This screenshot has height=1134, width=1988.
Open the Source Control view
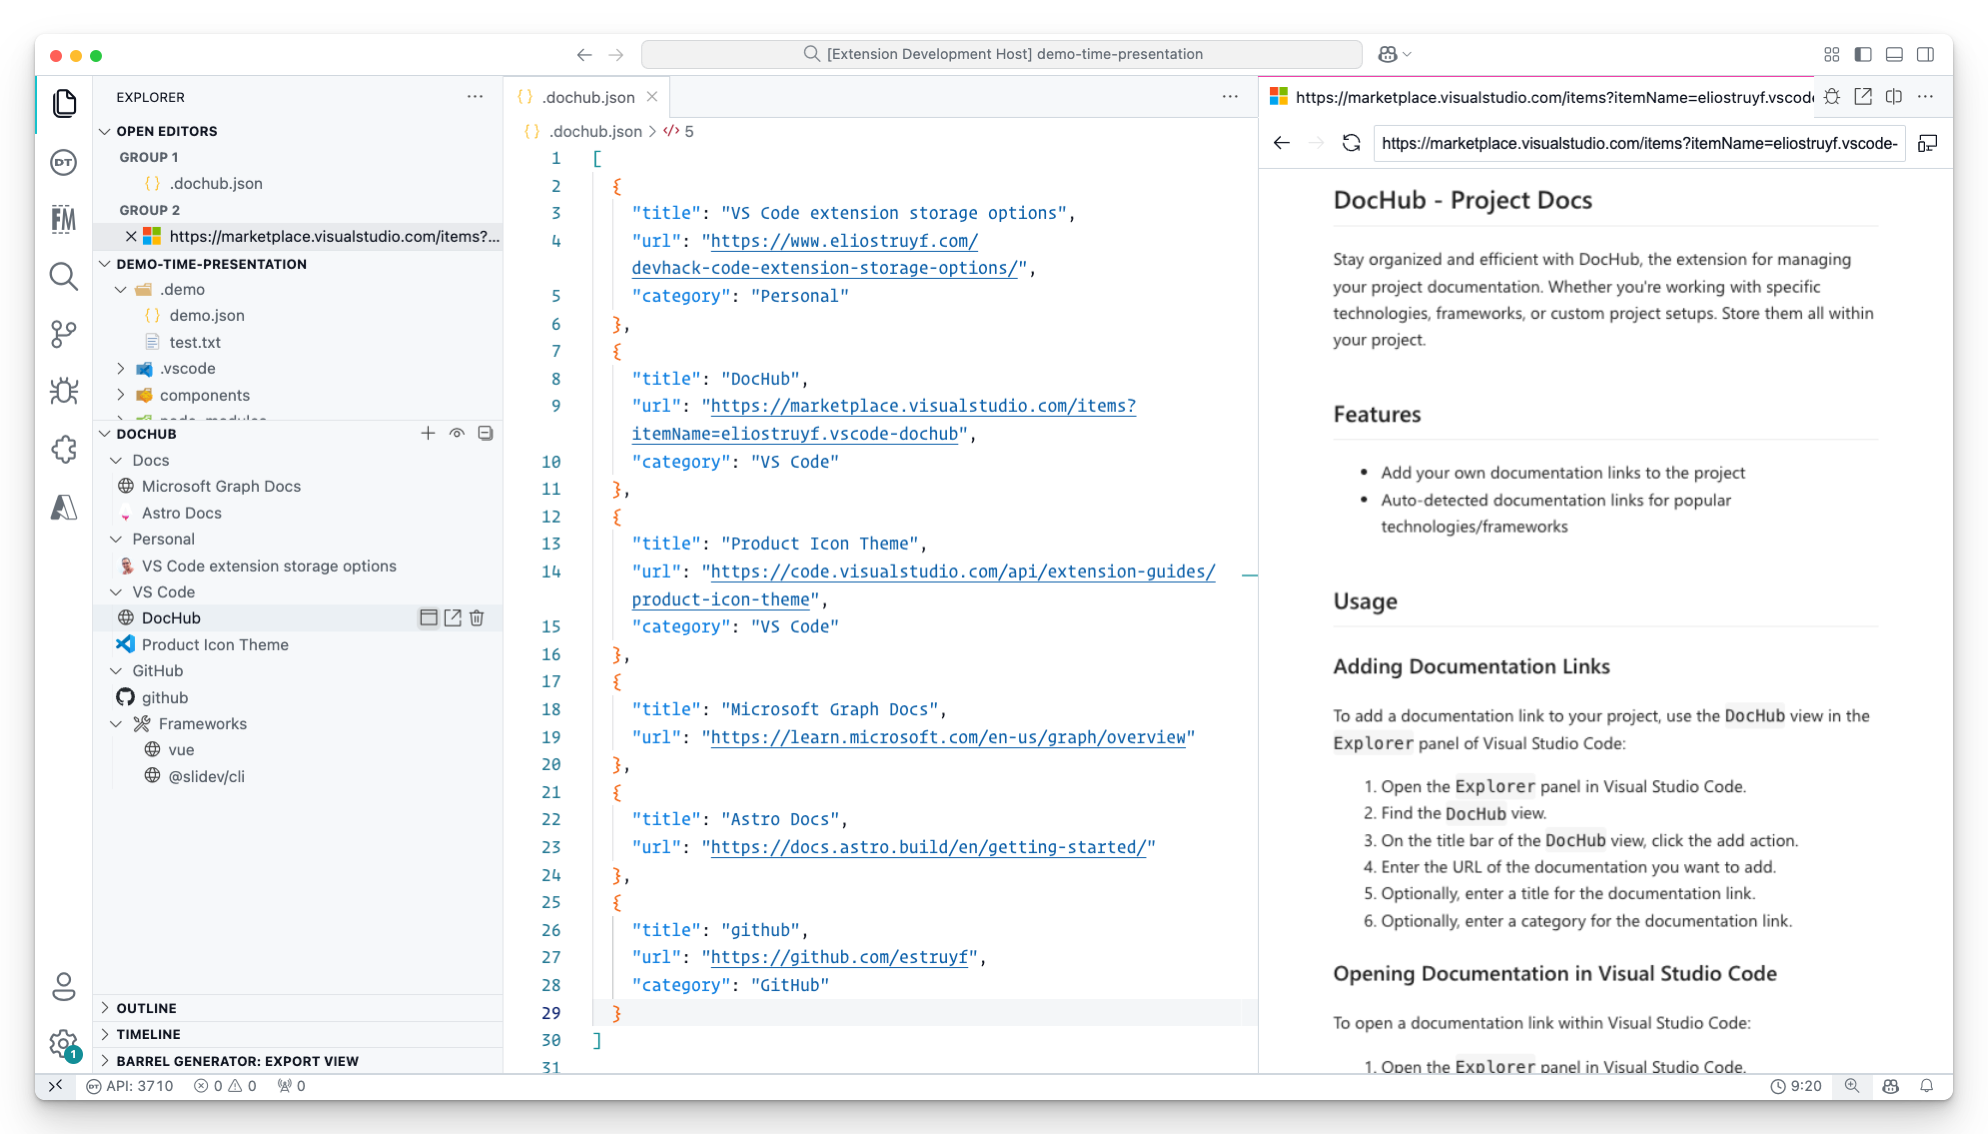(64, 334)
